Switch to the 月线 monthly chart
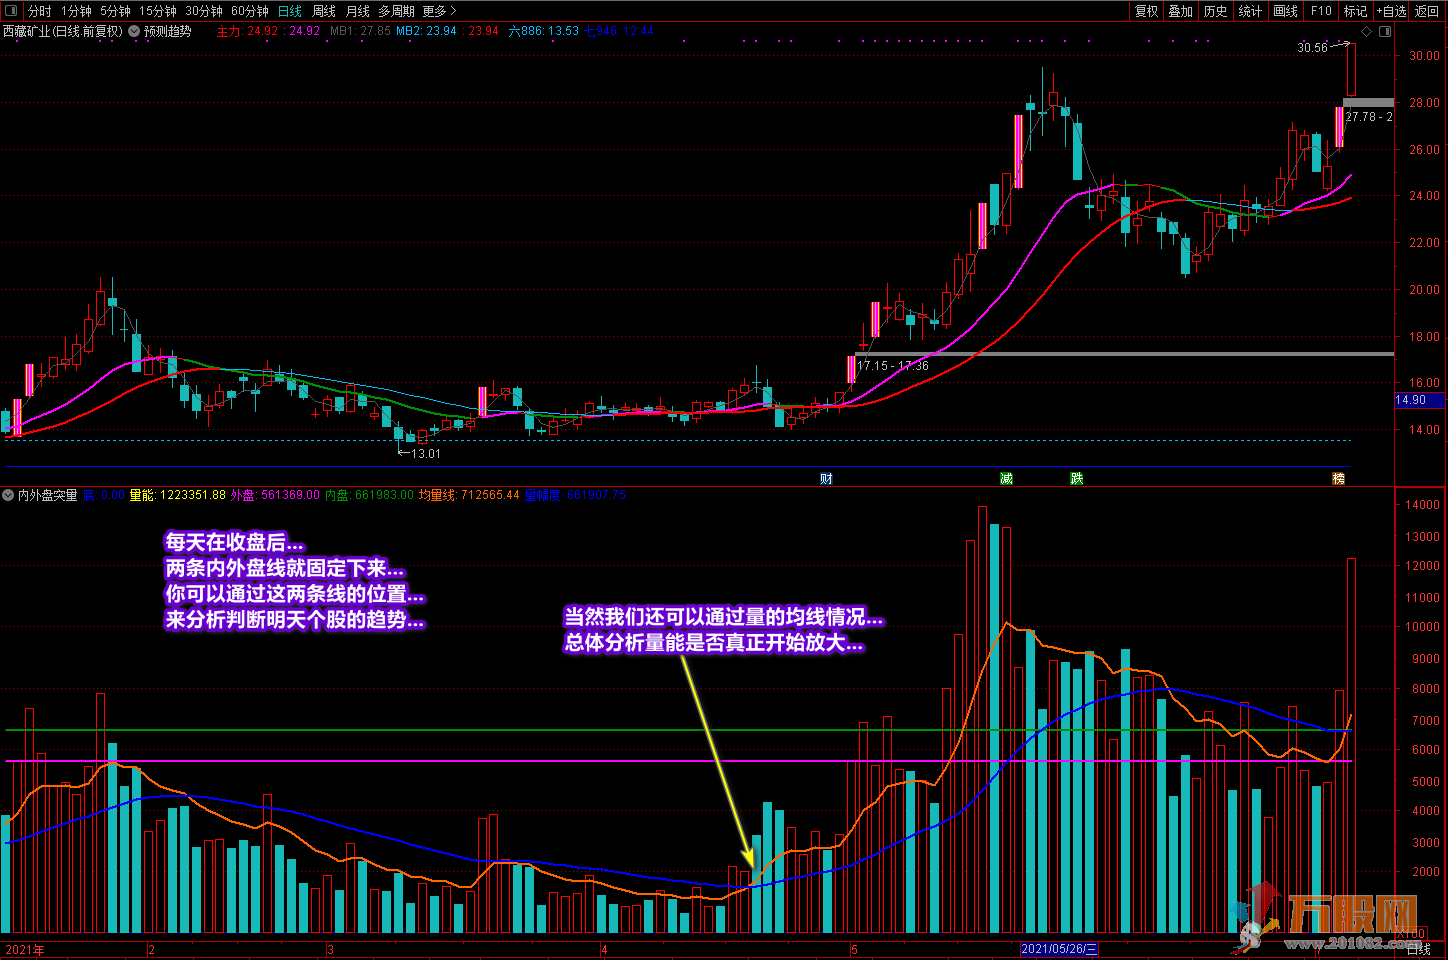Screen dimensions: 1448x960 pos(358,11)
